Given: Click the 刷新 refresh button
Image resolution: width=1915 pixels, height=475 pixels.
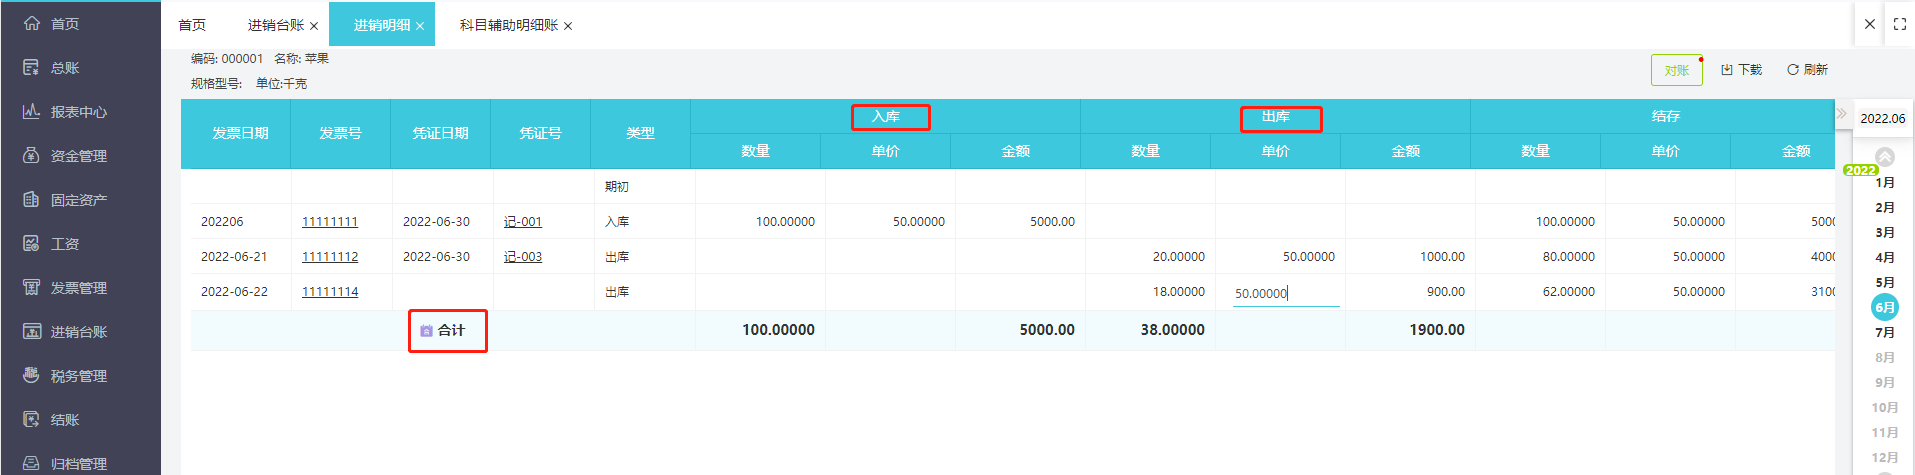Looking at the screenshot, I should click(1807, 70).
